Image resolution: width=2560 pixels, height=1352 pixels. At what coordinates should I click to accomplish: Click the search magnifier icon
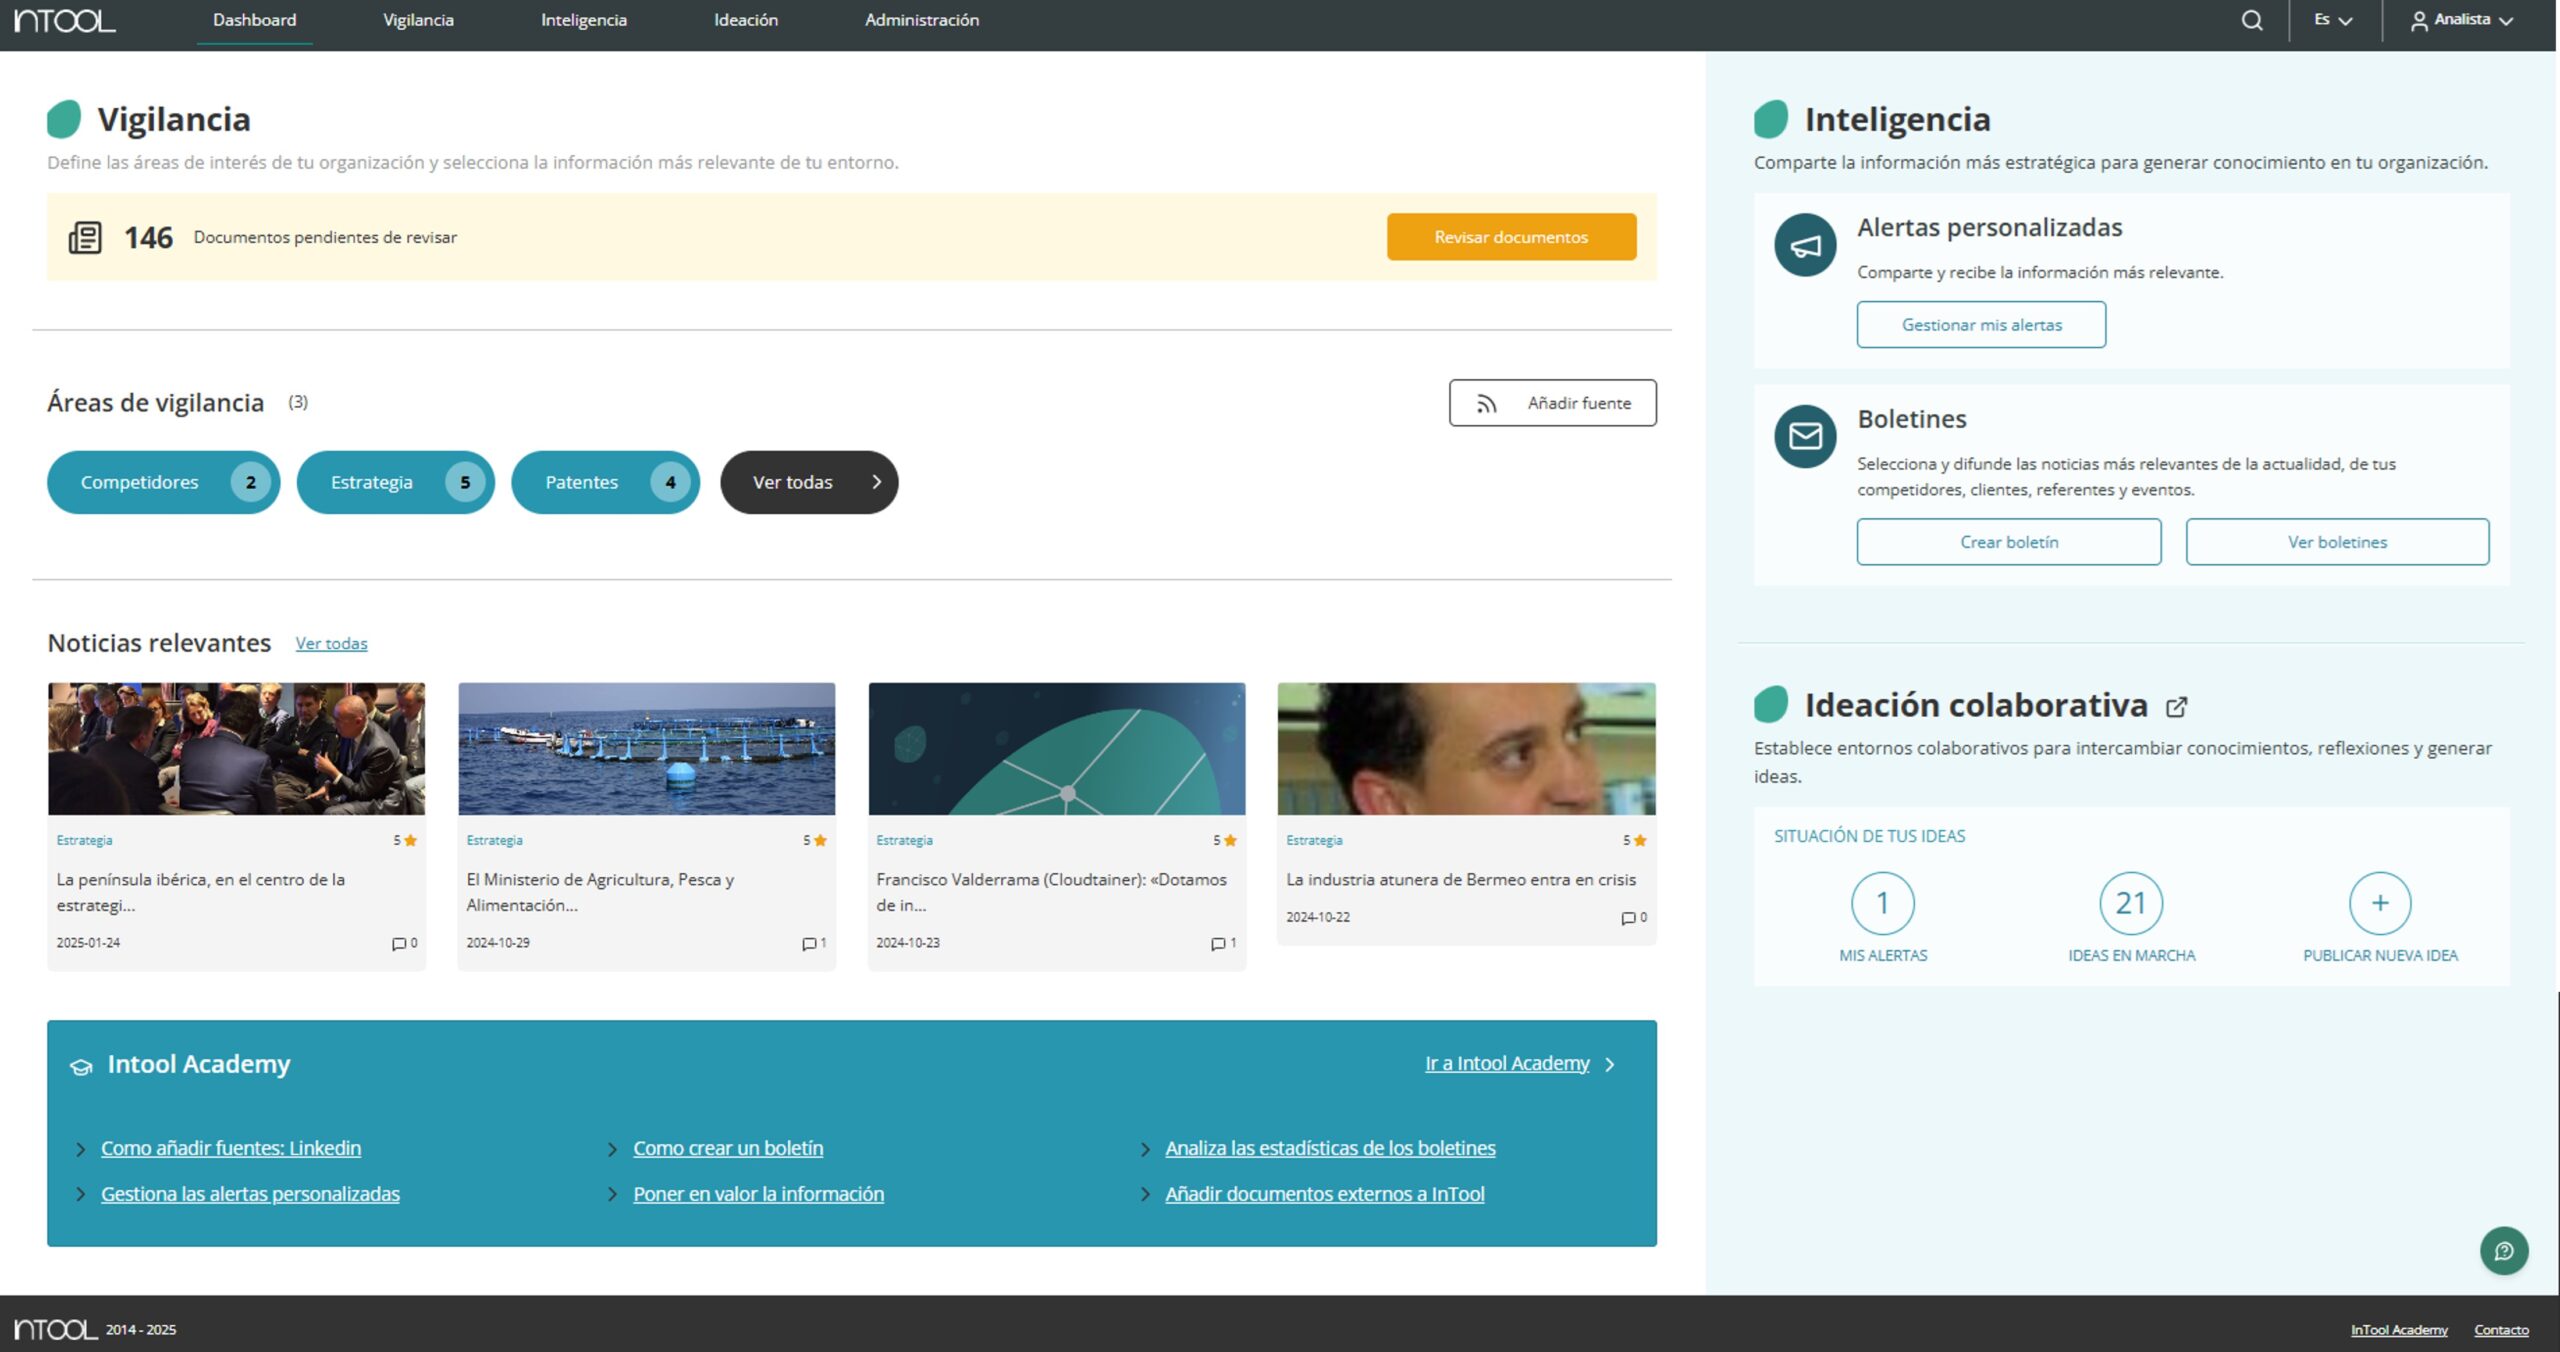click(x=2251, y=20)
